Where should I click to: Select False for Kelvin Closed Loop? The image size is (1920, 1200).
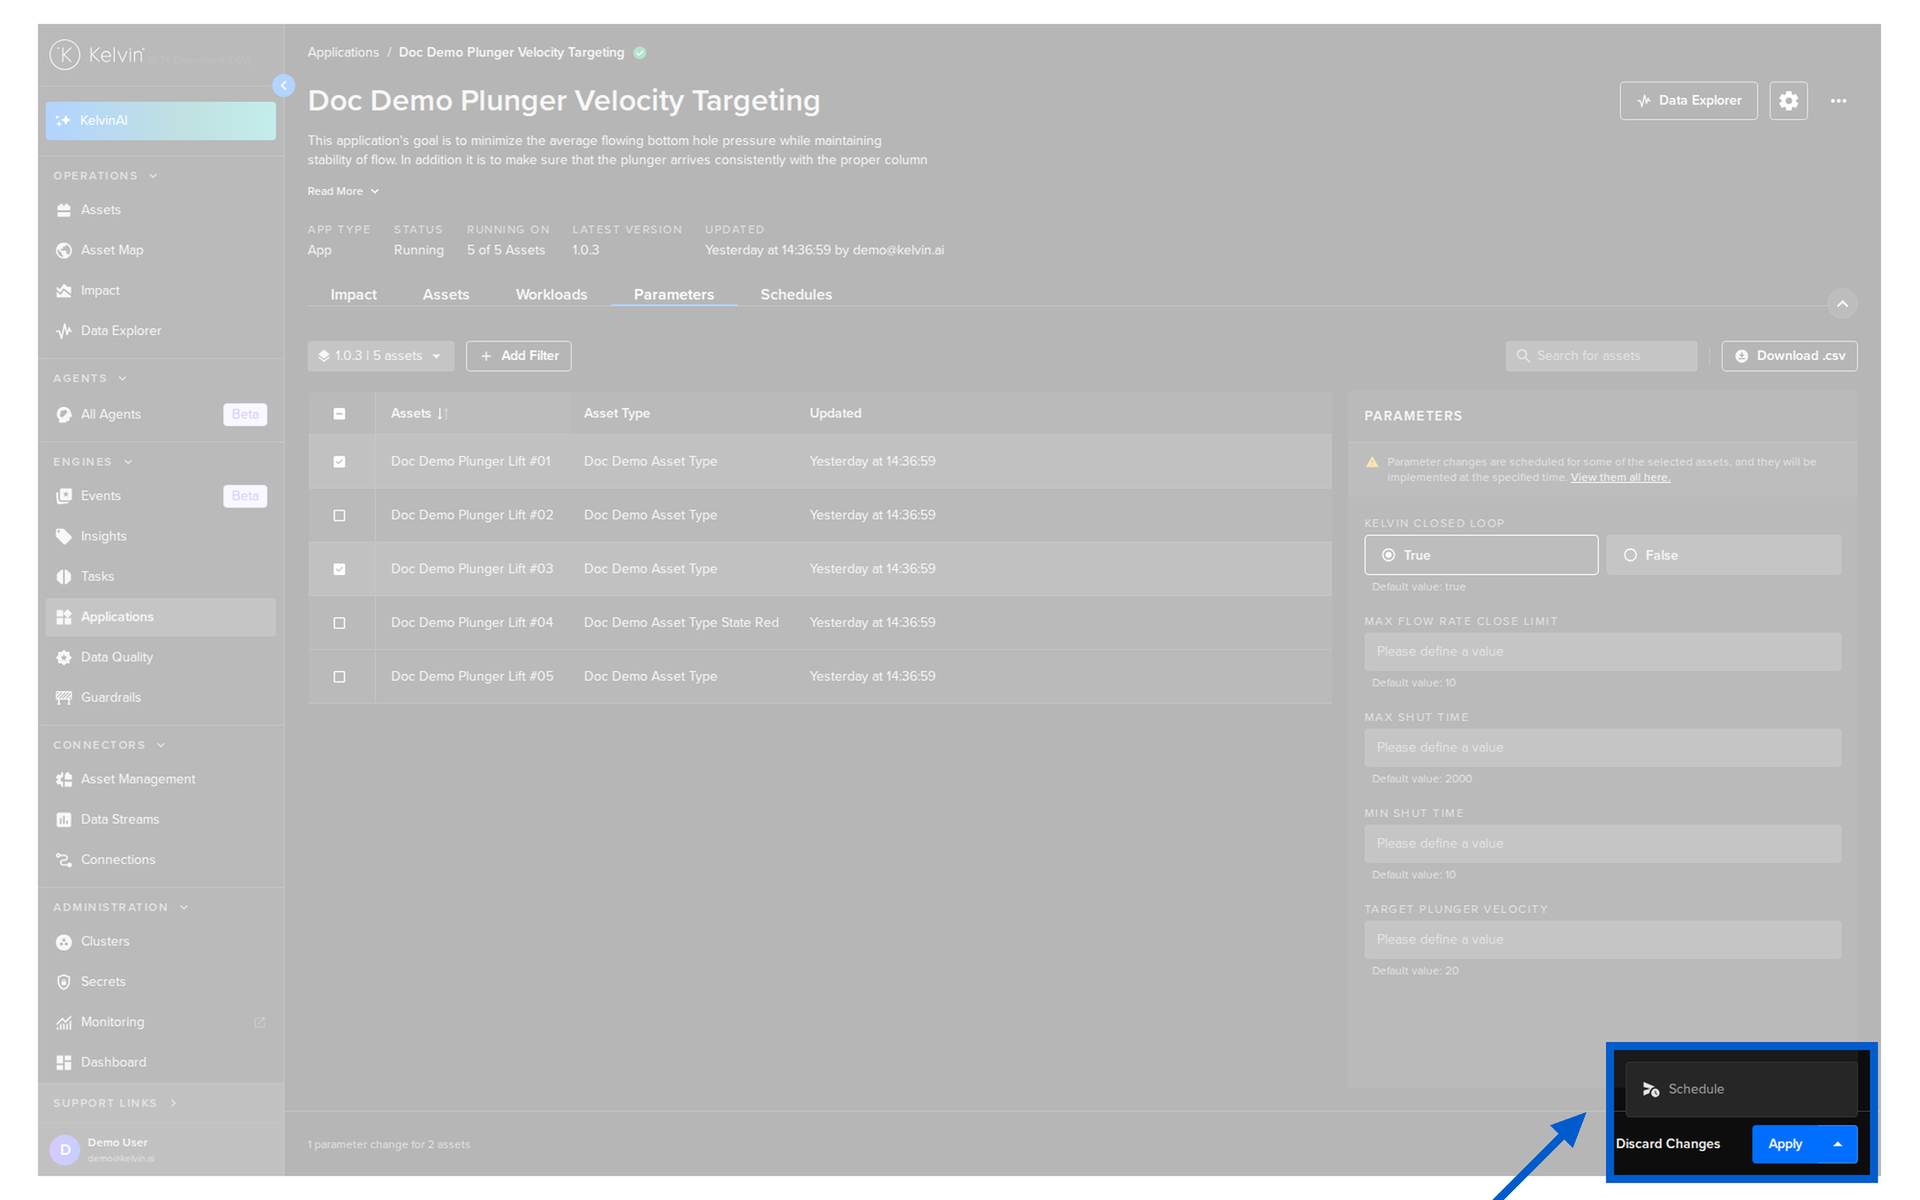(x=1724, y=555)
